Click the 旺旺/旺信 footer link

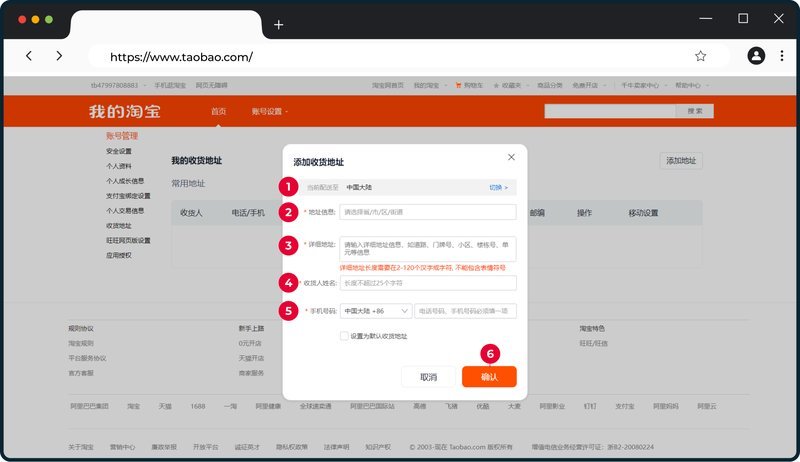[593, 343]
